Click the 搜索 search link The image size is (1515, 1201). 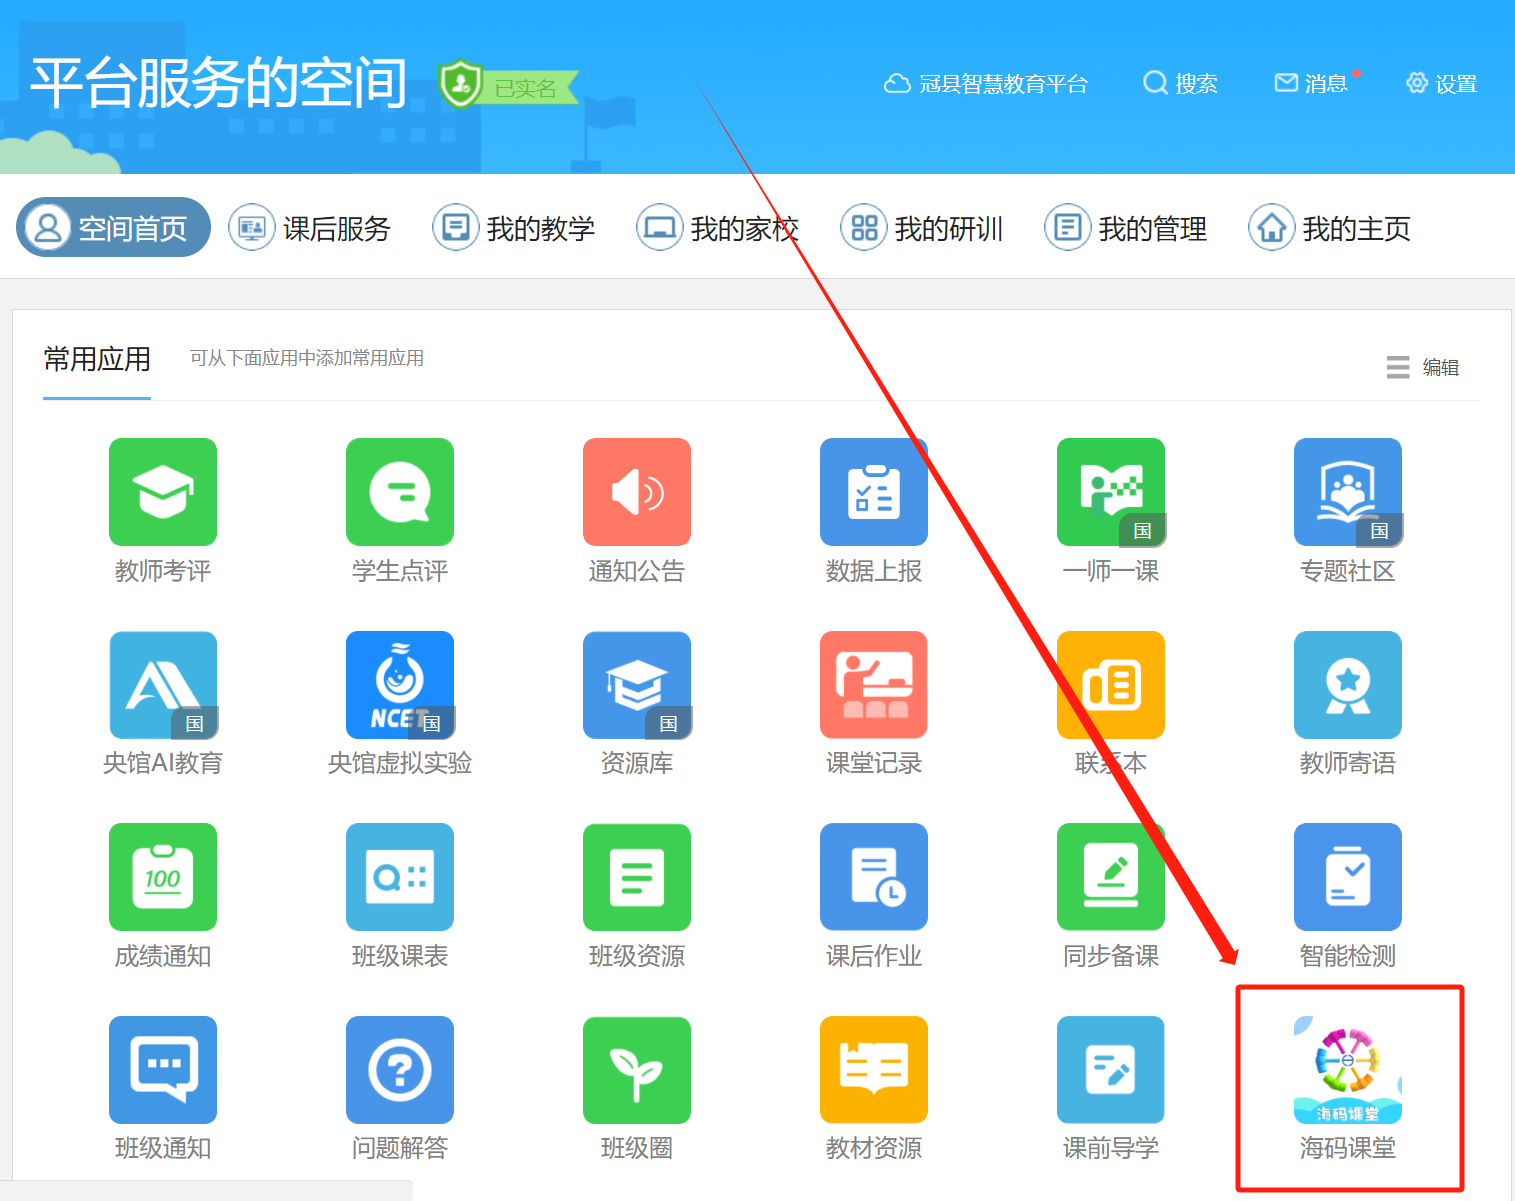click(x=1181, y=84)
